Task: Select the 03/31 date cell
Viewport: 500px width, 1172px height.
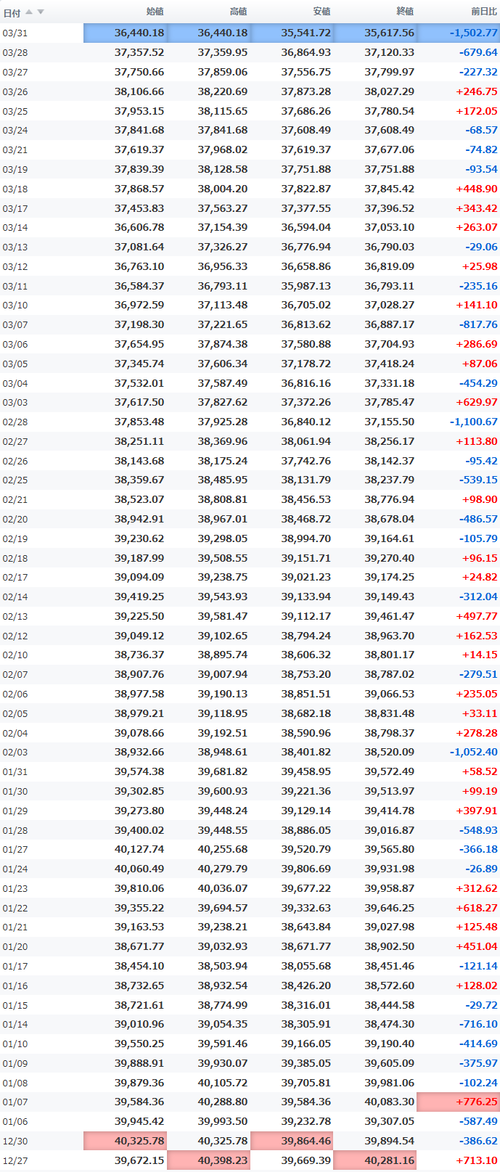Action: 42,33
